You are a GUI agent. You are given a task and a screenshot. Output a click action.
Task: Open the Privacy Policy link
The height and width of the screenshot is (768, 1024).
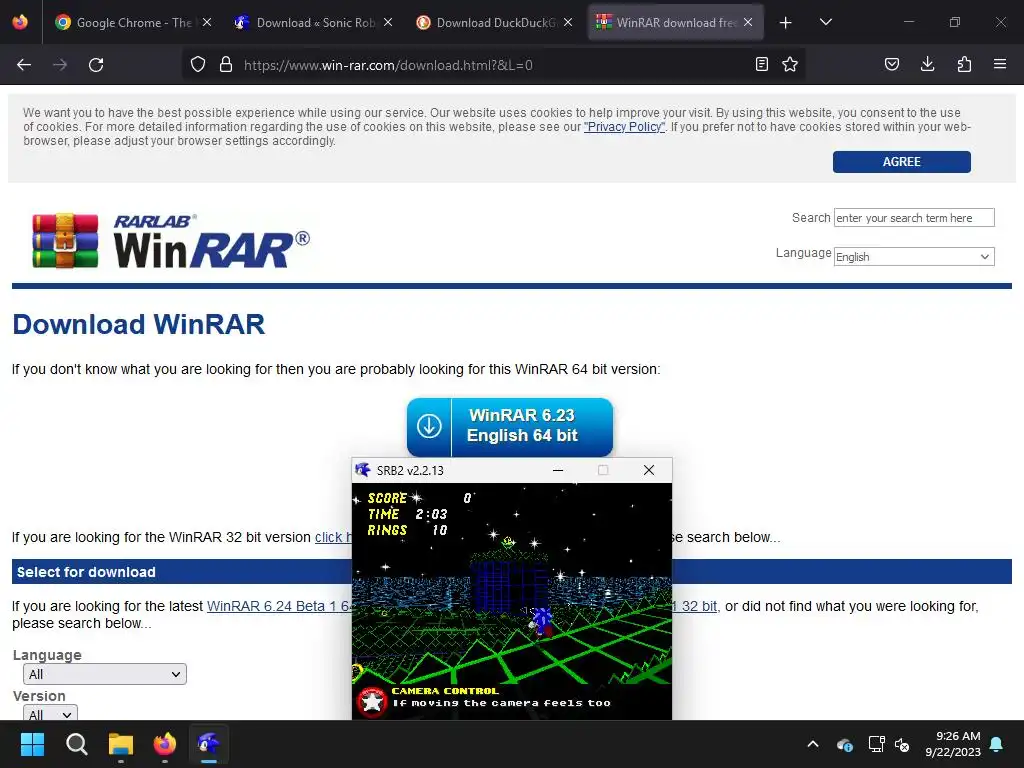click(x=624, y=127)
